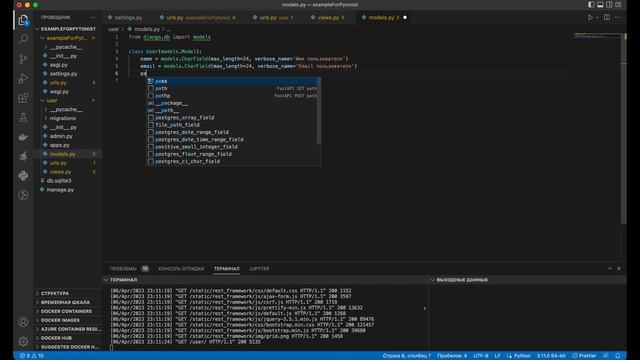Switch to the settings.py editor tab

128,18
